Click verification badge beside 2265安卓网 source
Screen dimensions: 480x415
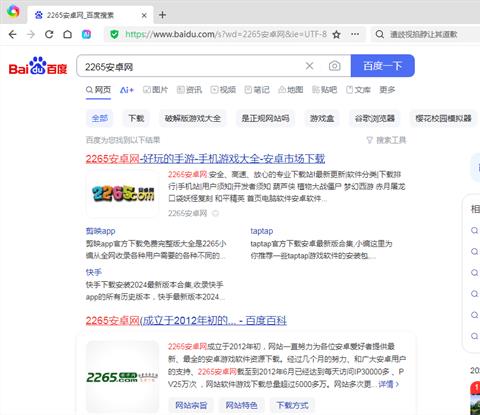(216, 213)
